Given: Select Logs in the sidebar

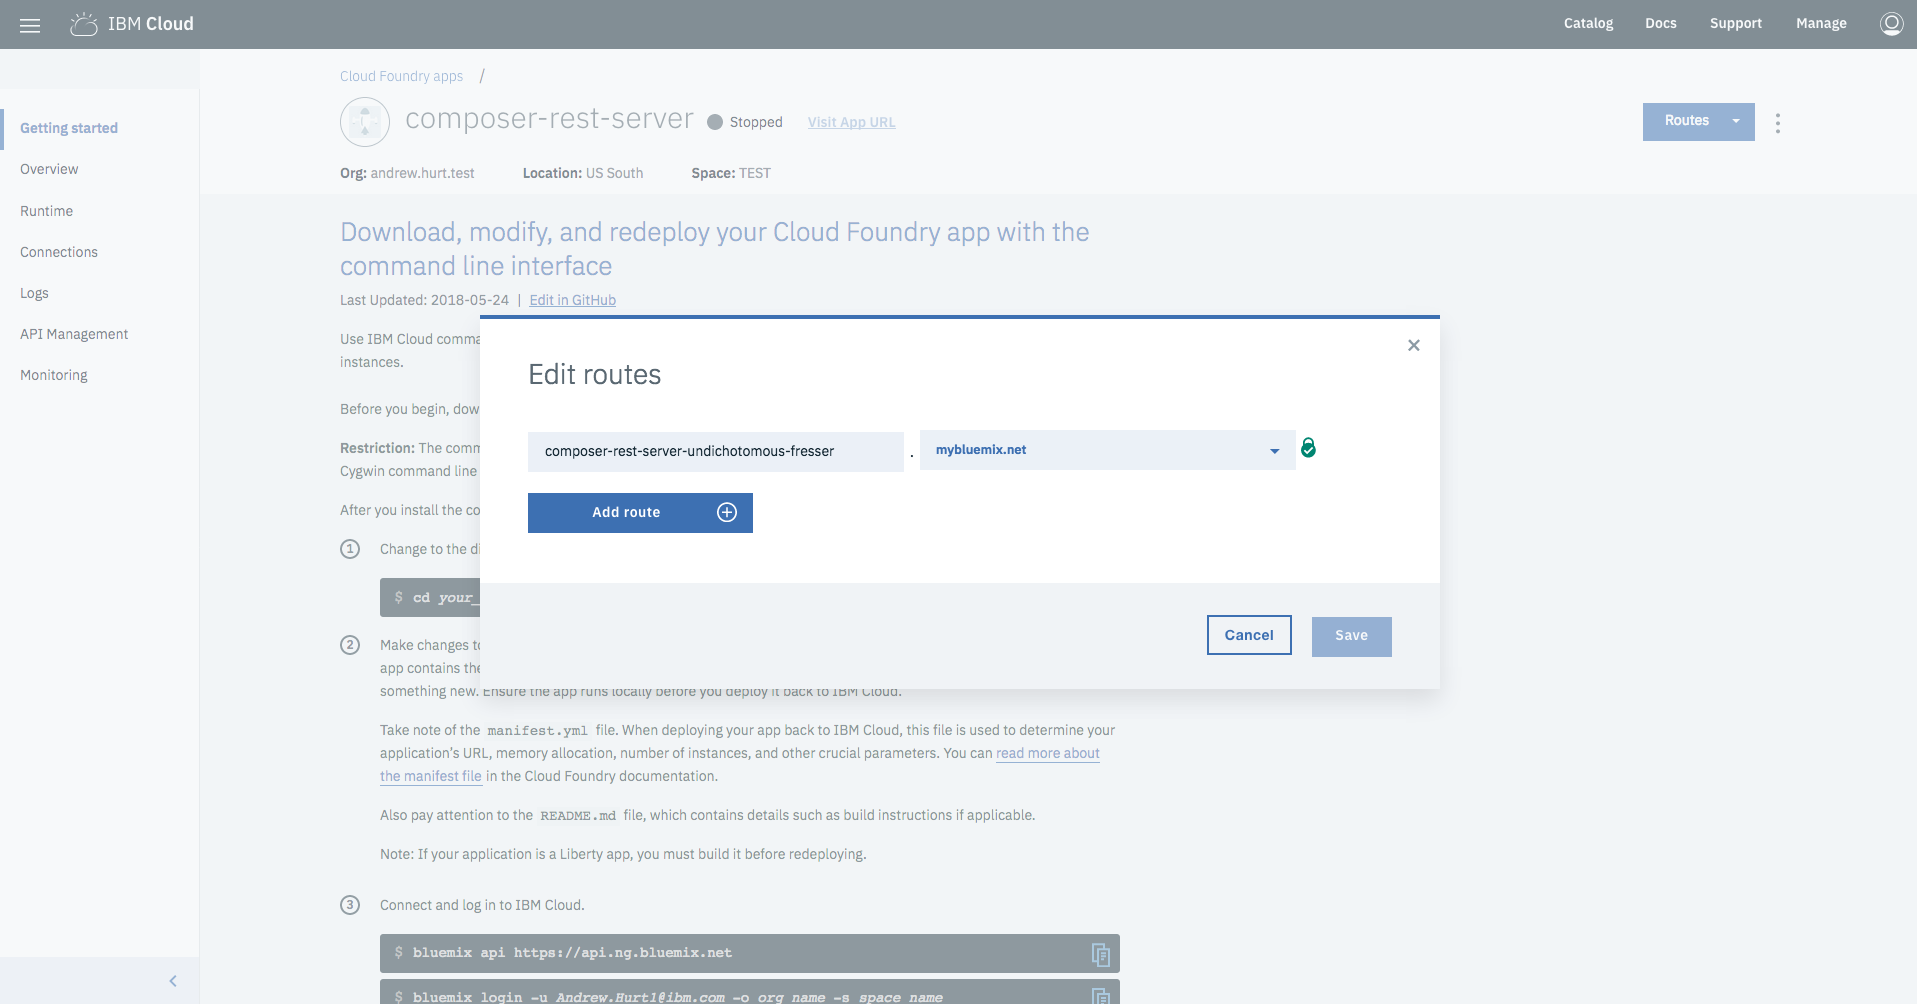Looking at the screenshot, I should click(34, 293).
